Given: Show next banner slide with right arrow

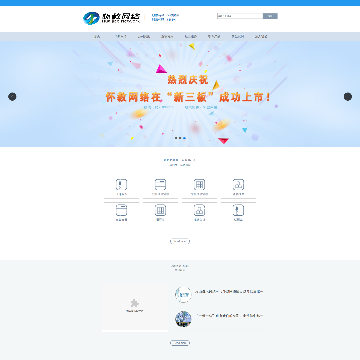Looking at the screenshot, I should pyautogui.click(x=348, y=97).
